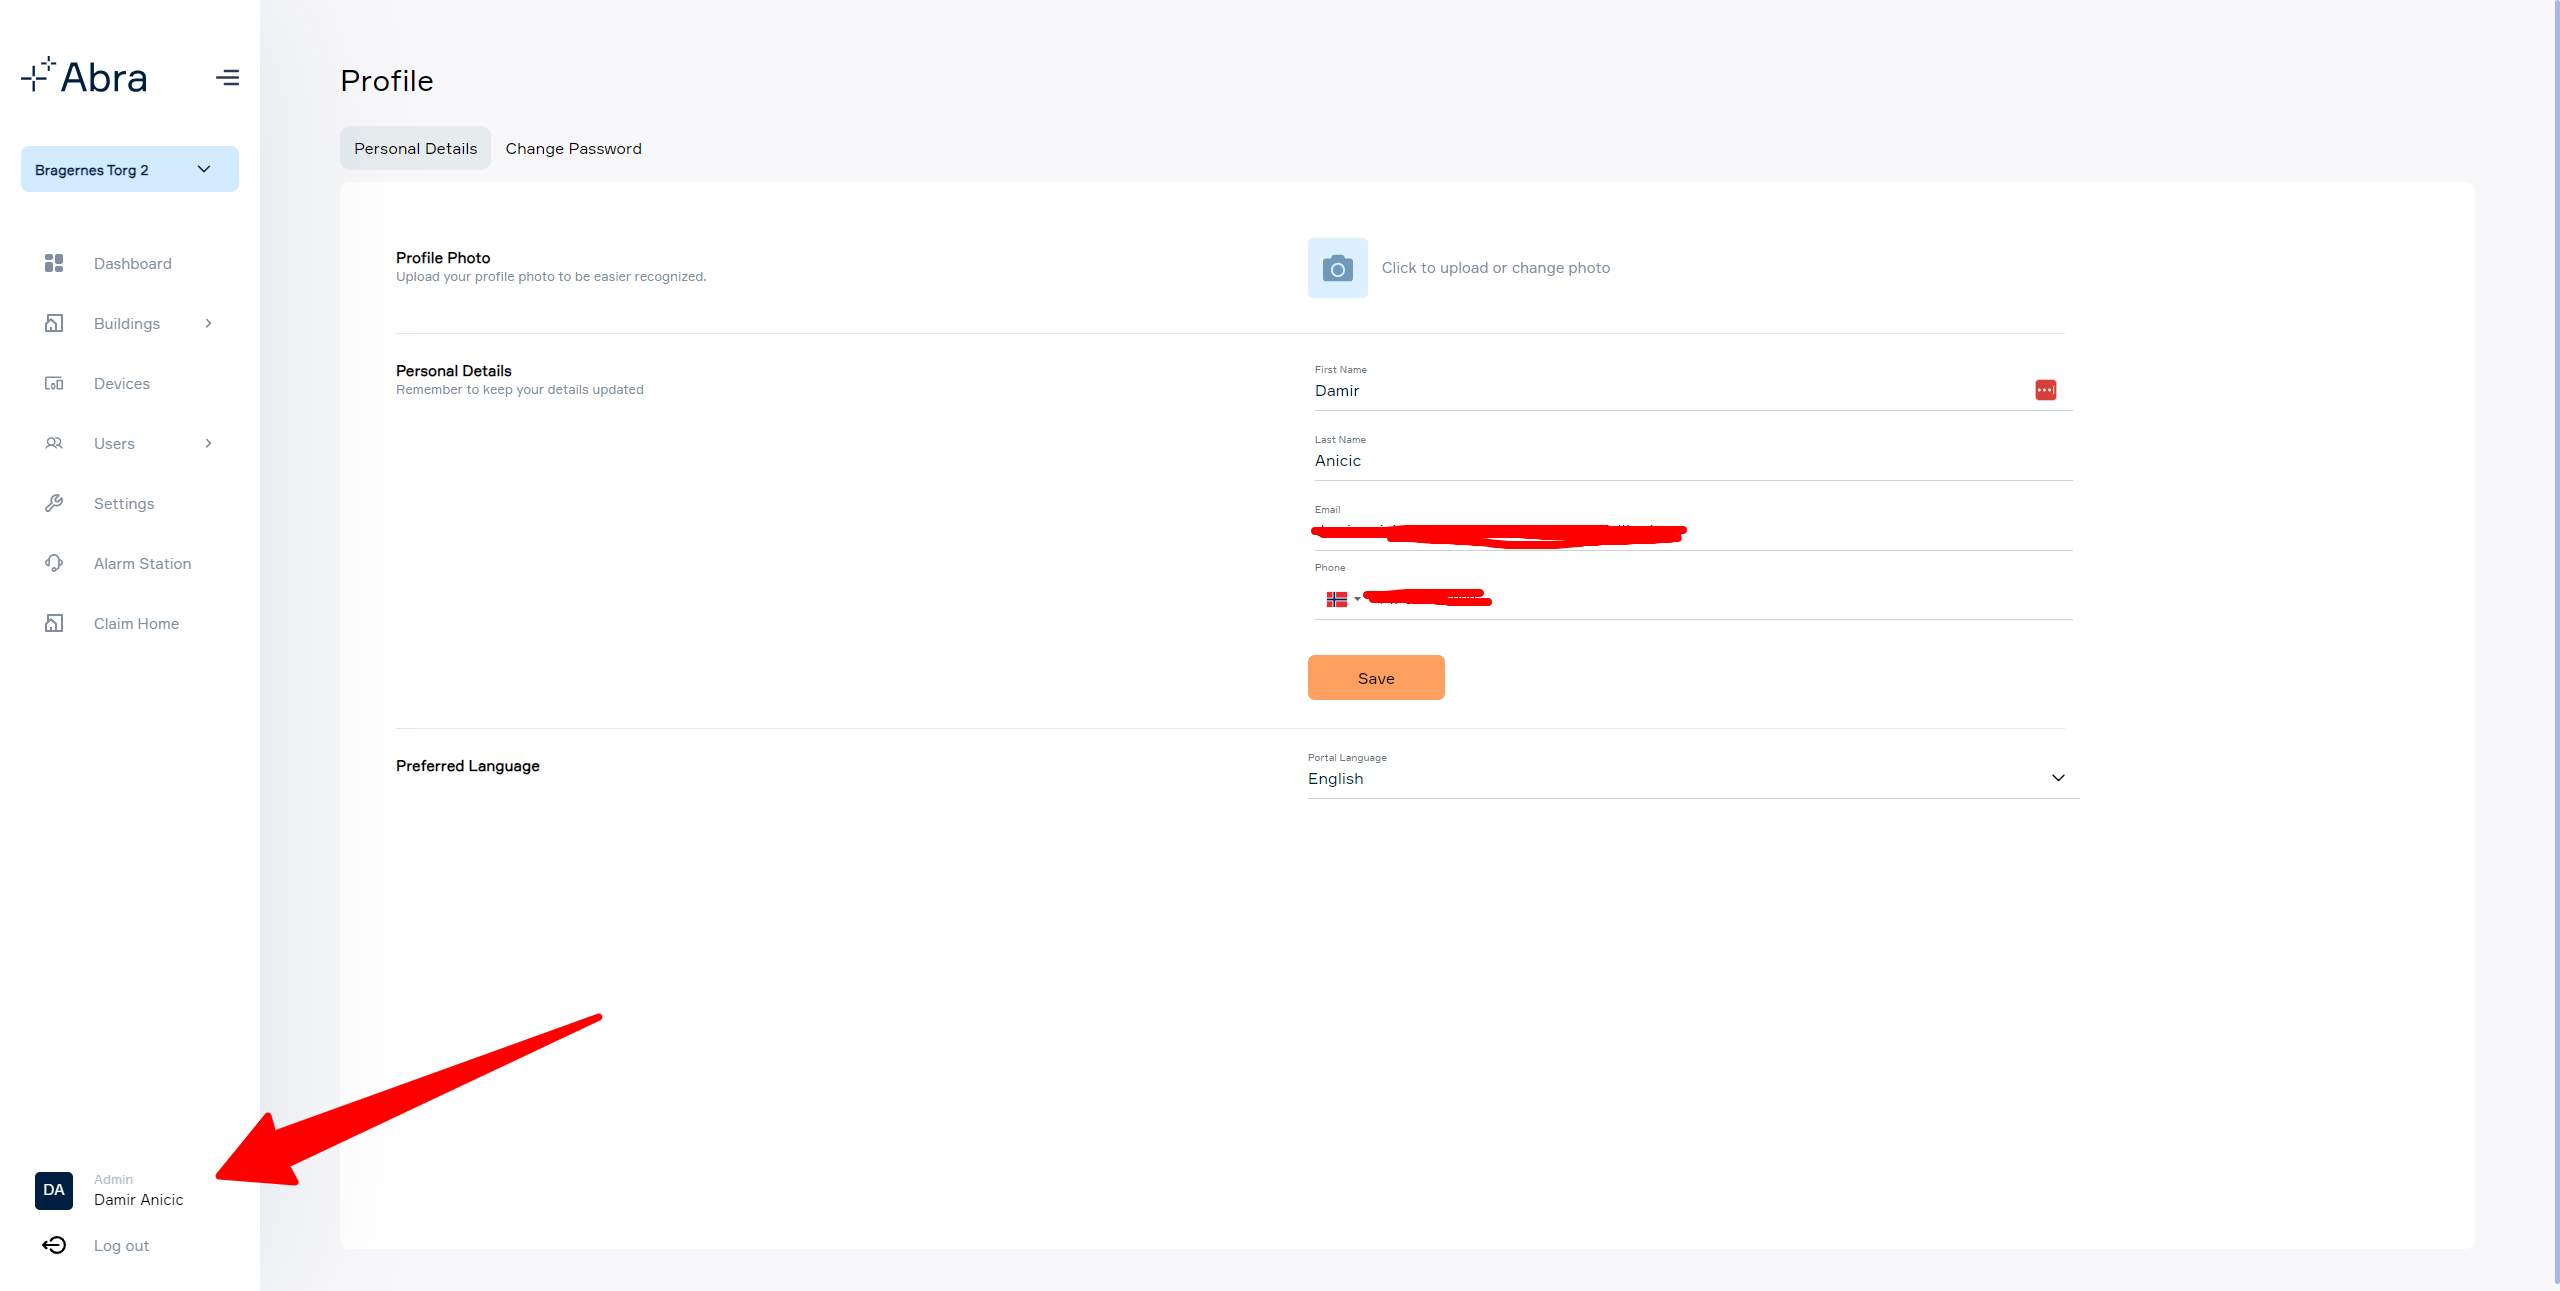Open Alarm Station menu item

point(143,563)
